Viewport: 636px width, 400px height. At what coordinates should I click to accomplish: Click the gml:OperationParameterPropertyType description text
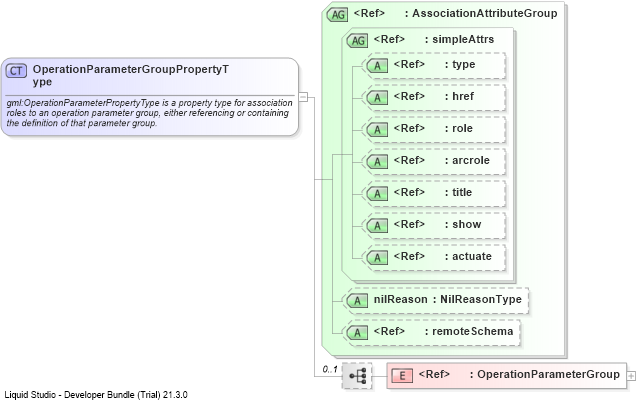click(149, 113)
